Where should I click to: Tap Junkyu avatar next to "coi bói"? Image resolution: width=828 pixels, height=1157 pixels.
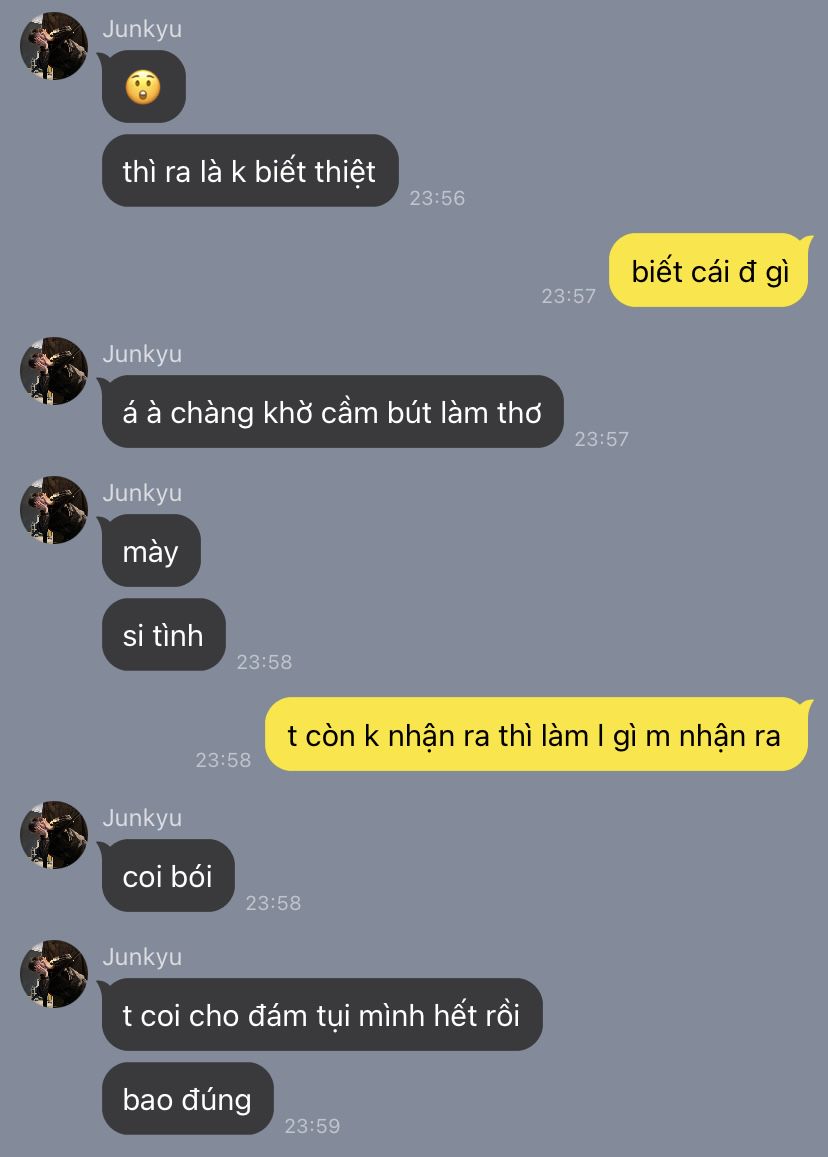tap(54, 835)
